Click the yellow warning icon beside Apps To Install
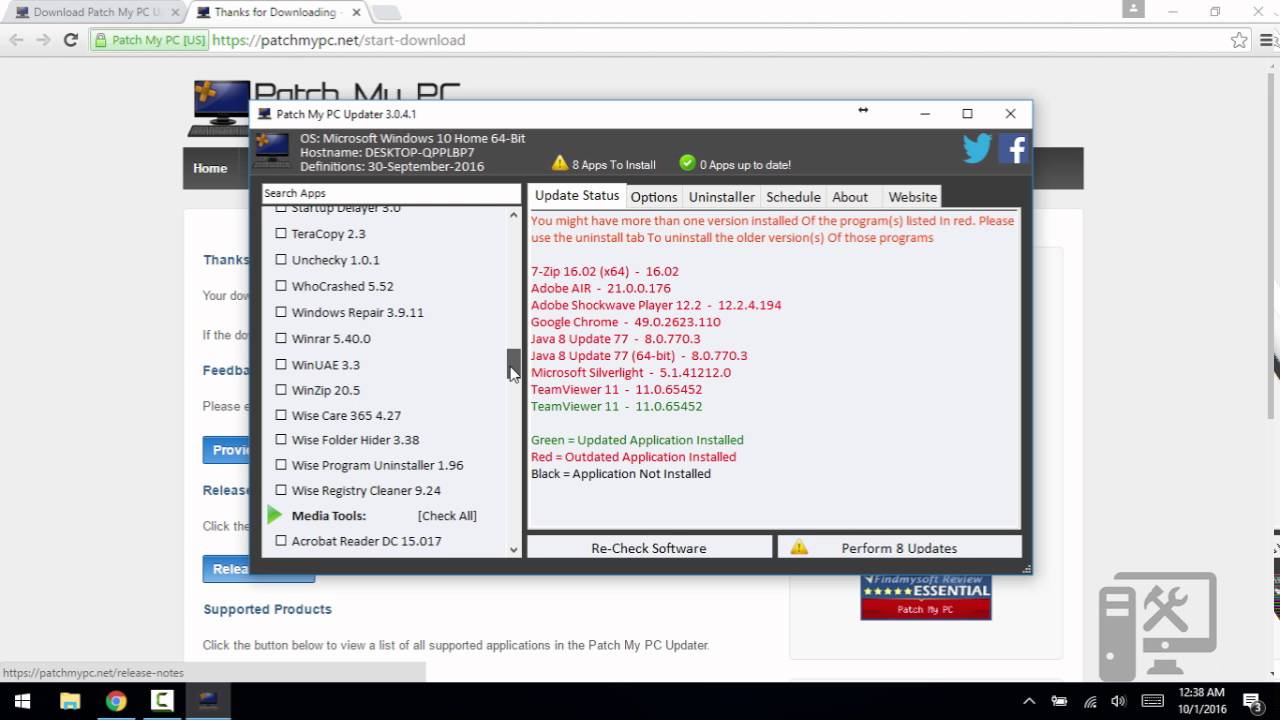This screenshot has width=1280, height=720. coord(560,163)
